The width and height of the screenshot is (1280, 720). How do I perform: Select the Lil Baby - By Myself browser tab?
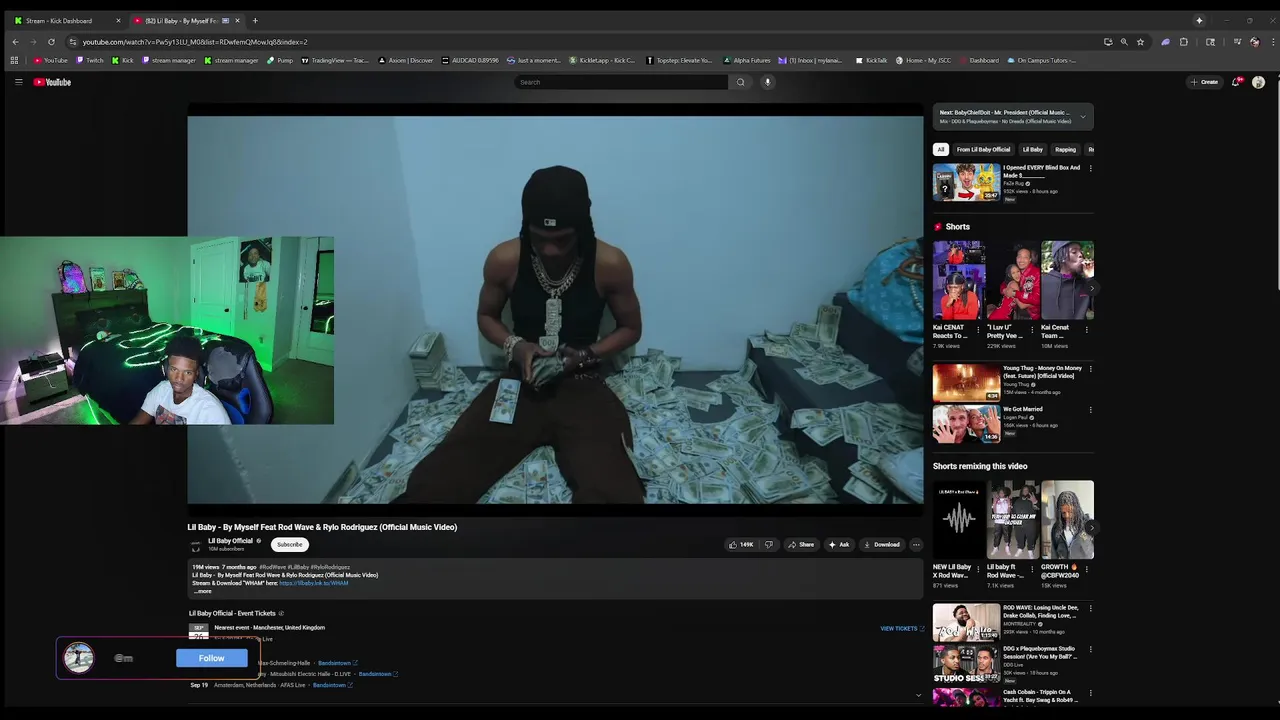tap(187, 20)
